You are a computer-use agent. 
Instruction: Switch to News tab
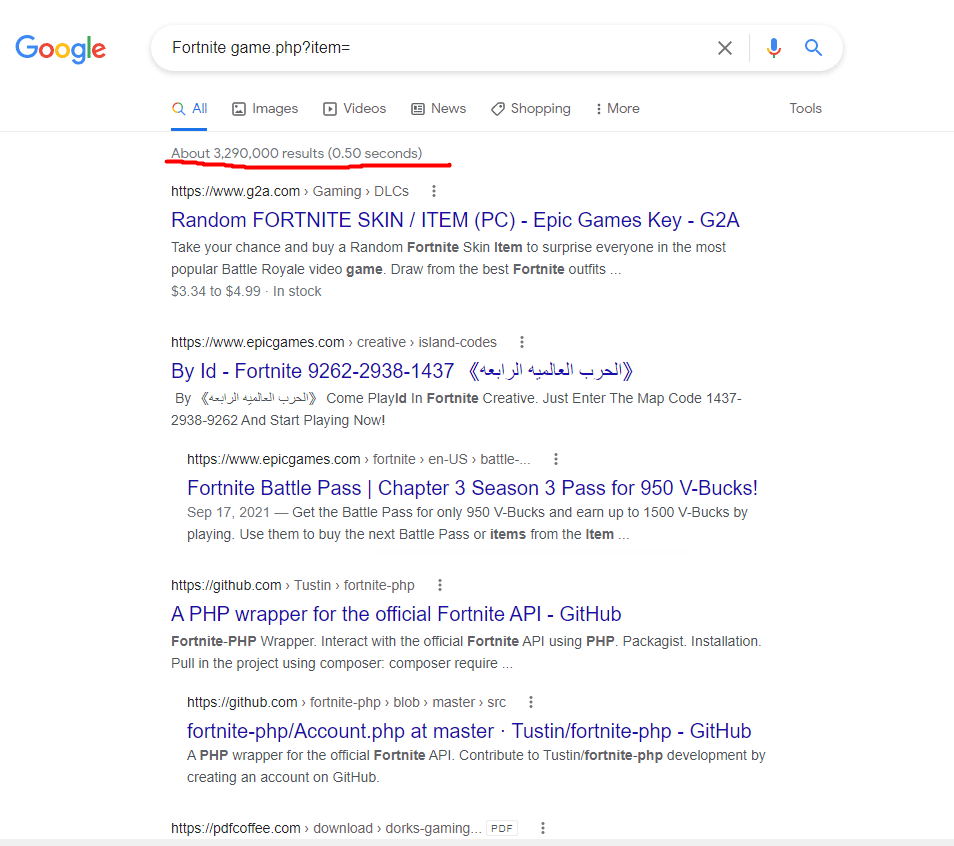(x=438, y=108)
